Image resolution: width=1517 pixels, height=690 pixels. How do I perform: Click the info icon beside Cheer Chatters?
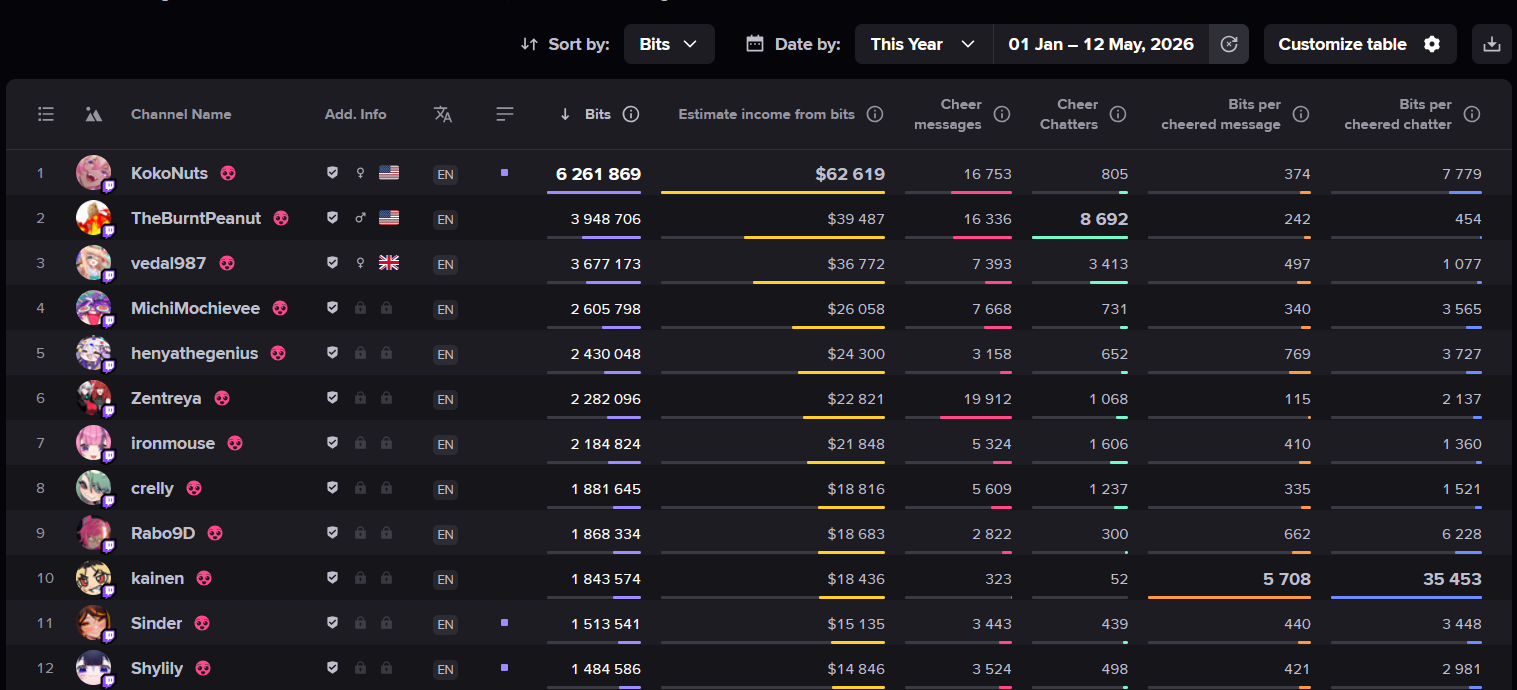click(x=1118, y=114)
